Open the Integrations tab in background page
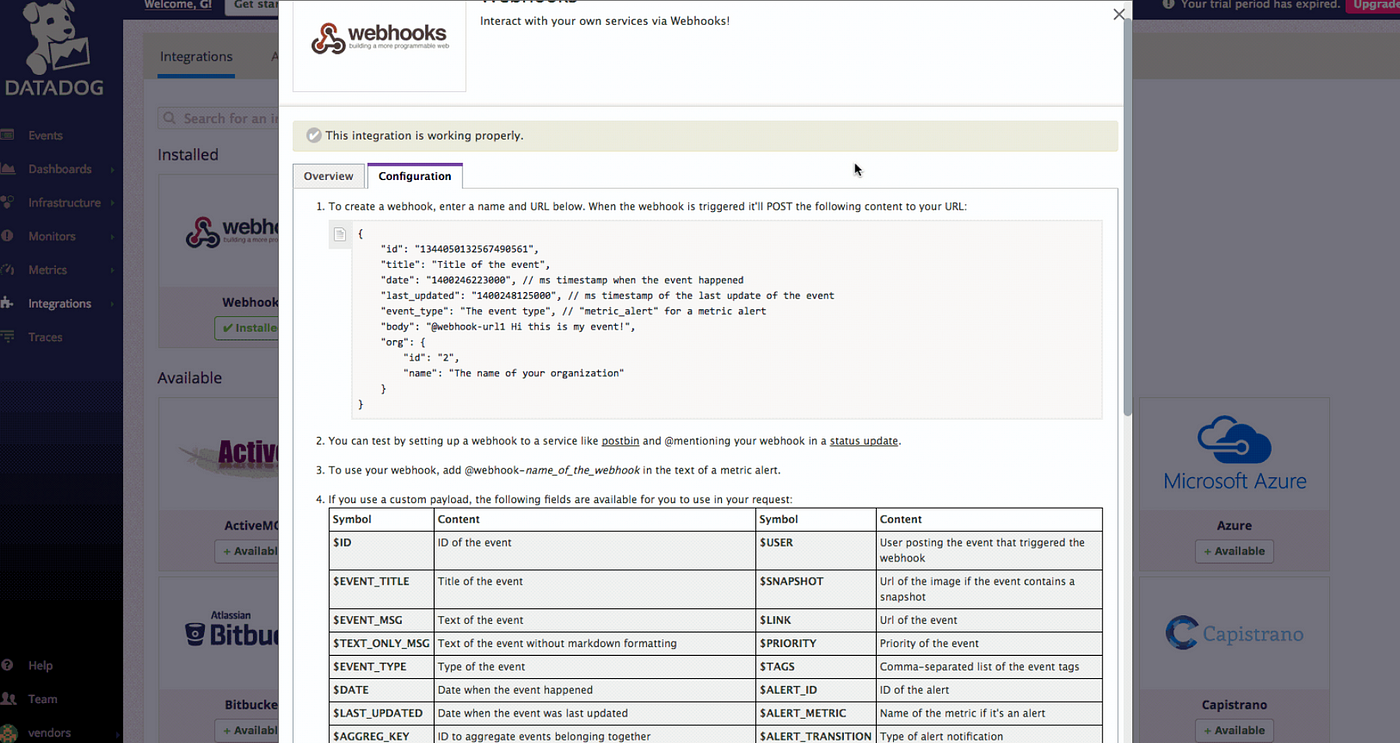Screen dimensions: 1400x743 pyautogui.click(x=196, y=57)
